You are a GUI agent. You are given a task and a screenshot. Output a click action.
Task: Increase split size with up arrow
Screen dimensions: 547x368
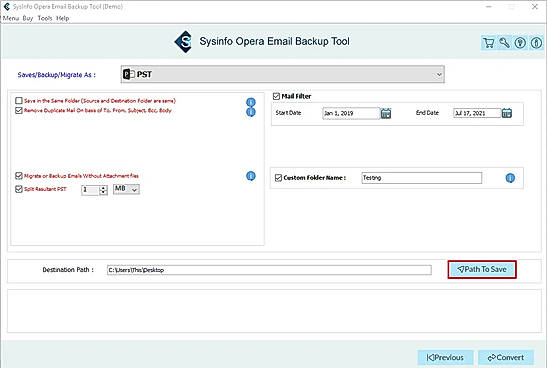click(103, 188)
